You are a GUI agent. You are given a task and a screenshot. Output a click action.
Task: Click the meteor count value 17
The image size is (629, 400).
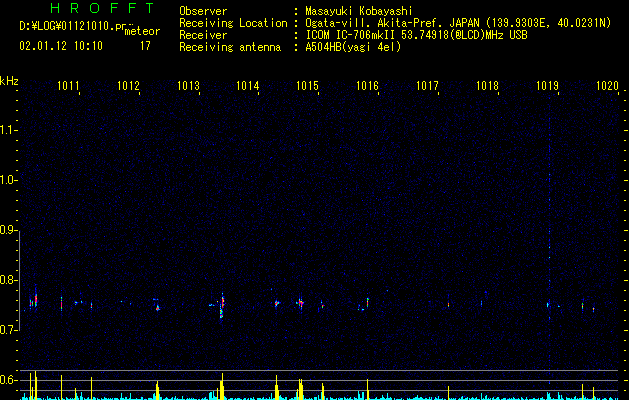[145, 46]
